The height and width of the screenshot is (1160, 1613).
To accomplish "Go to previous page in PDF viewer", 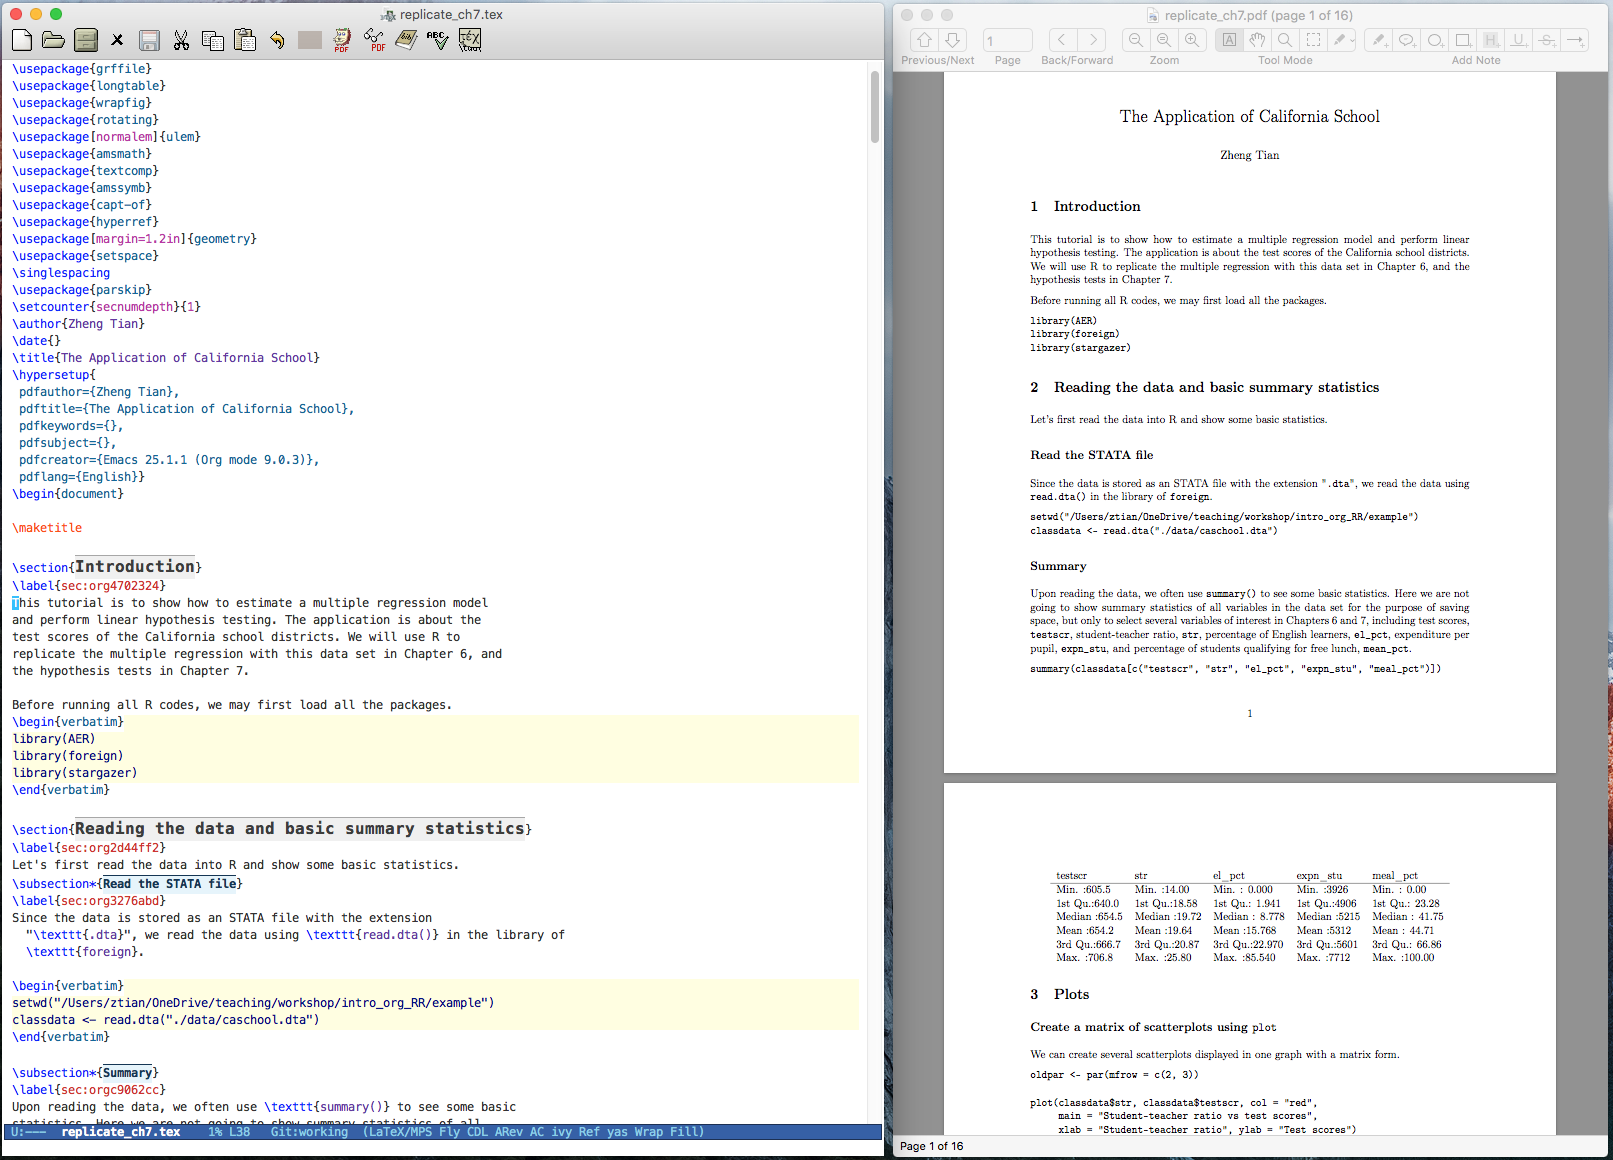I will [924, 40].
